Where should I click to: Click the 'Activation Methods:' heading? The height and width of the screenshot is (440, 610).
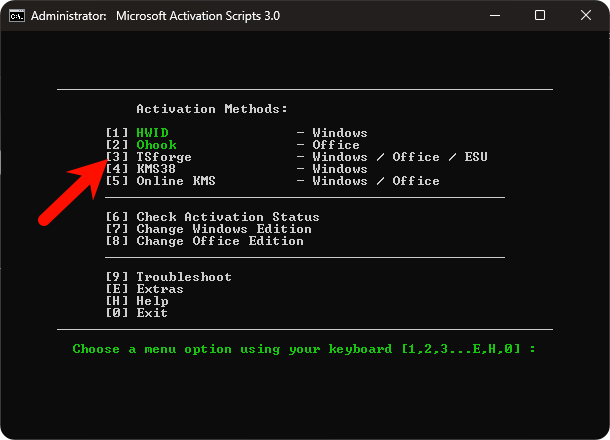tap(212, 109)
